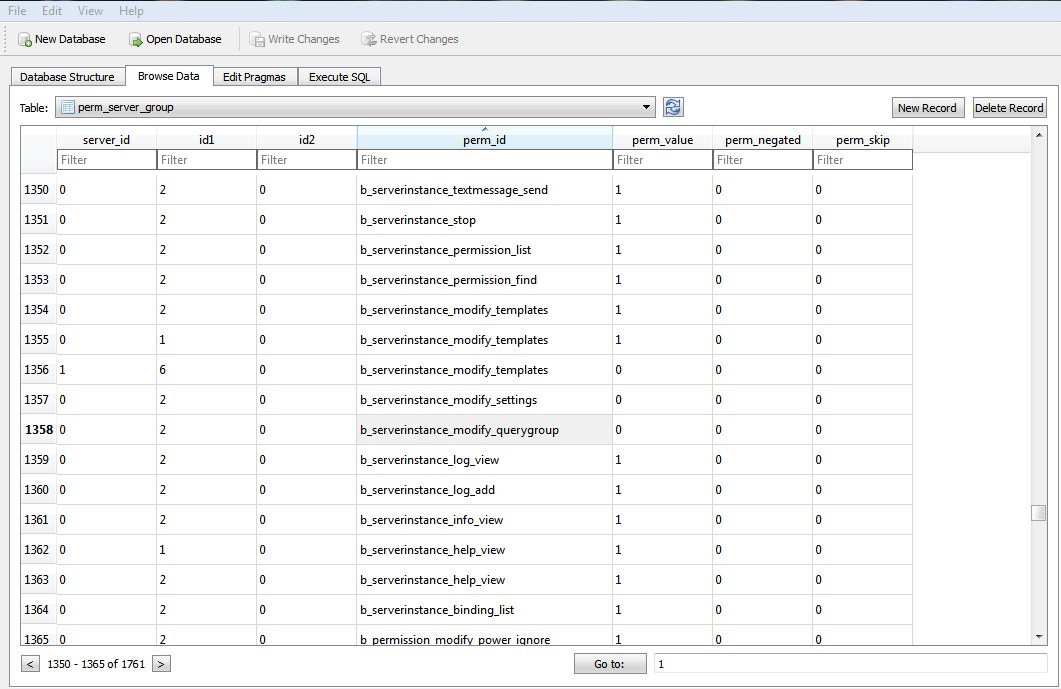The height and width of the screenshot is (689, 1061).
Task: Select the b_serverinstance_binding_list cell
Action: (x=484, y=610)
